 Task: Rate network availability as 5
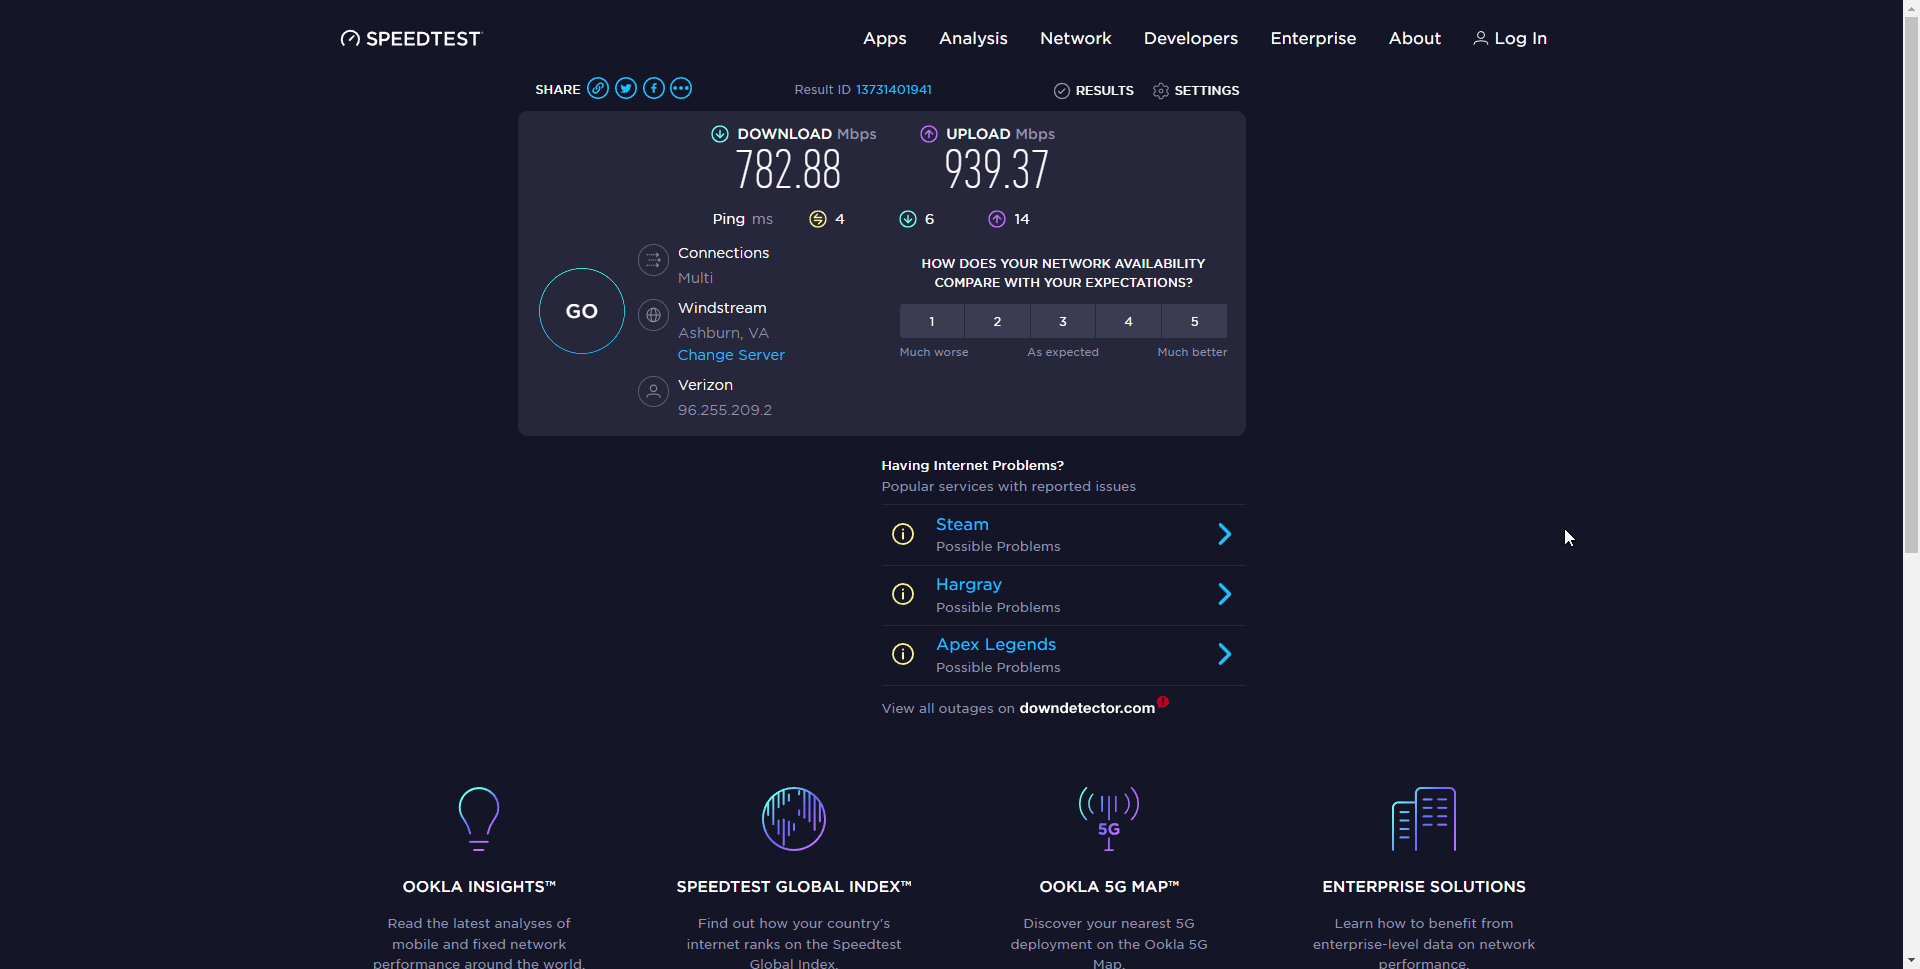click(x=1194, y=321)
